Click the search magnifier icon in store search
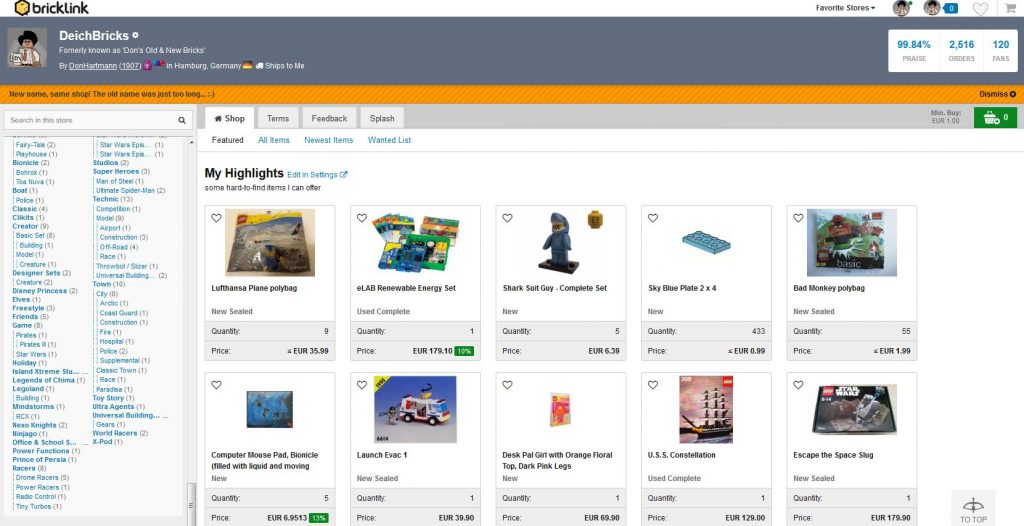The image size is (1024, 526). [x=182, y=120]
